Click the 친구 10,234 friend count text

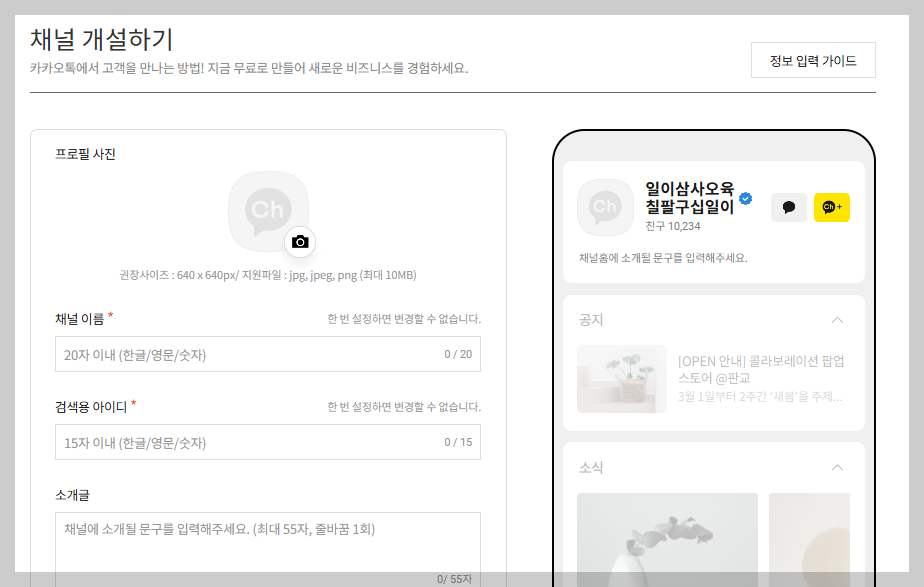672,226
